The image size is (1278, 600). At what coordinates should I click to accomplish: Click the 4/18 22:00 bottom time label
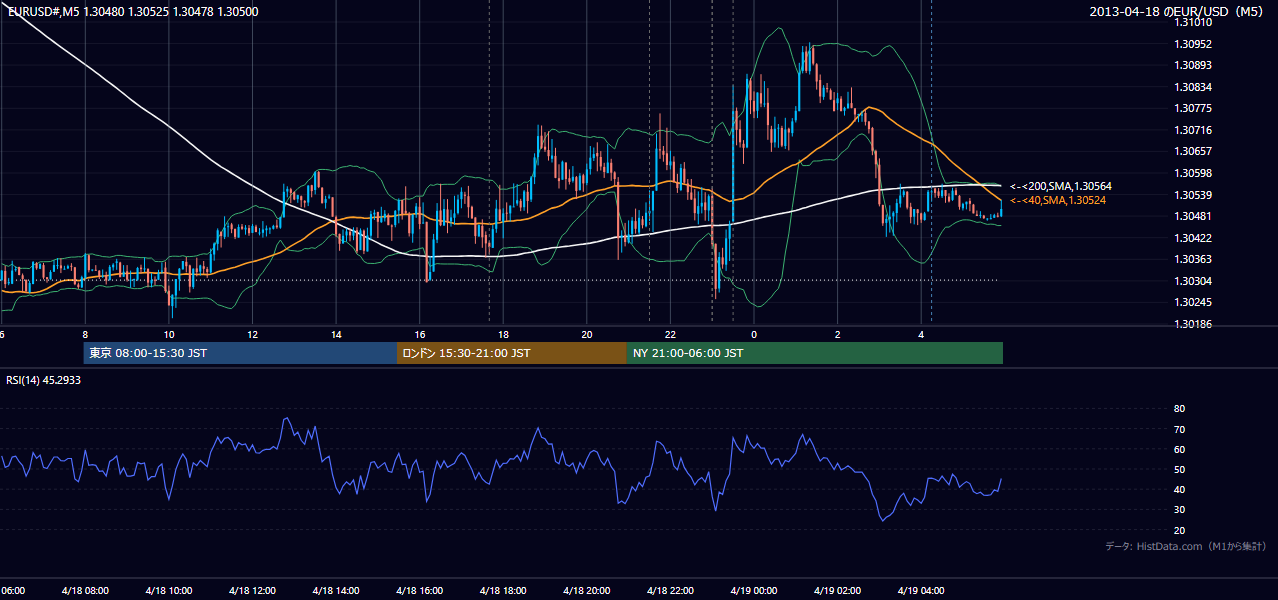pyautogui.click(x=670, y=591)
